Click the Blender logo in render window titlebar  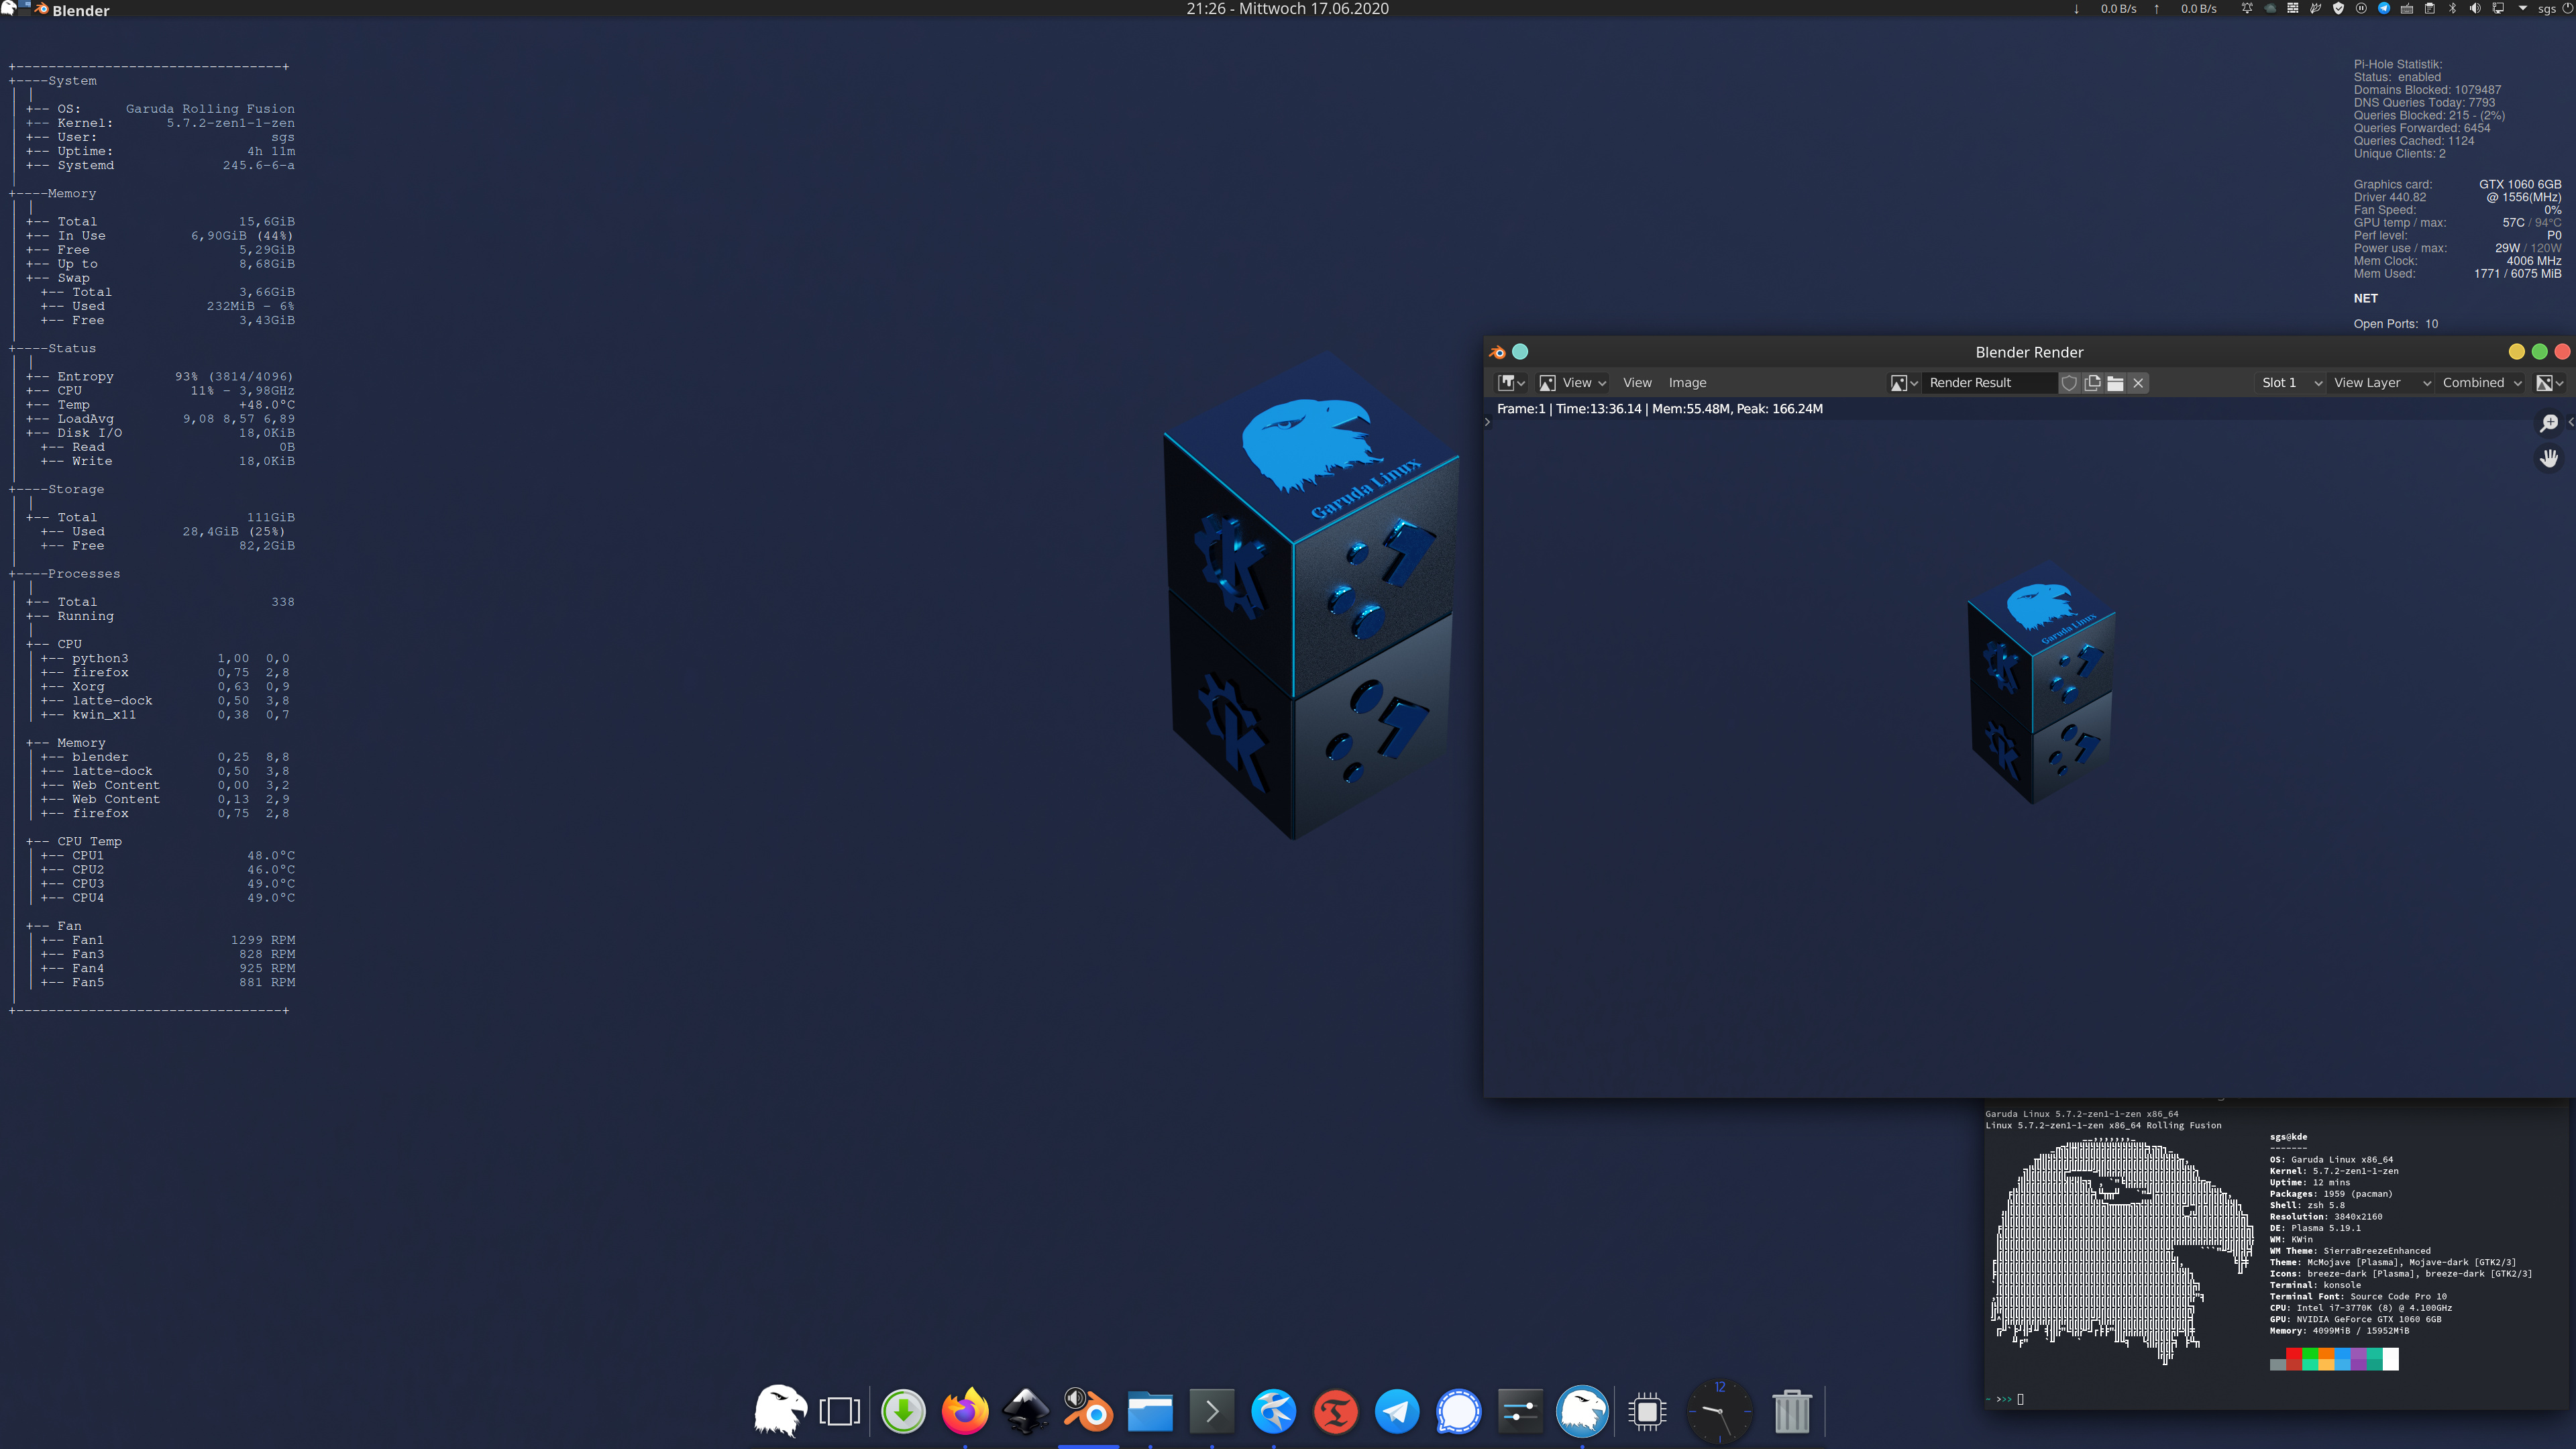pyautogui.click(x=1497, y=352)
